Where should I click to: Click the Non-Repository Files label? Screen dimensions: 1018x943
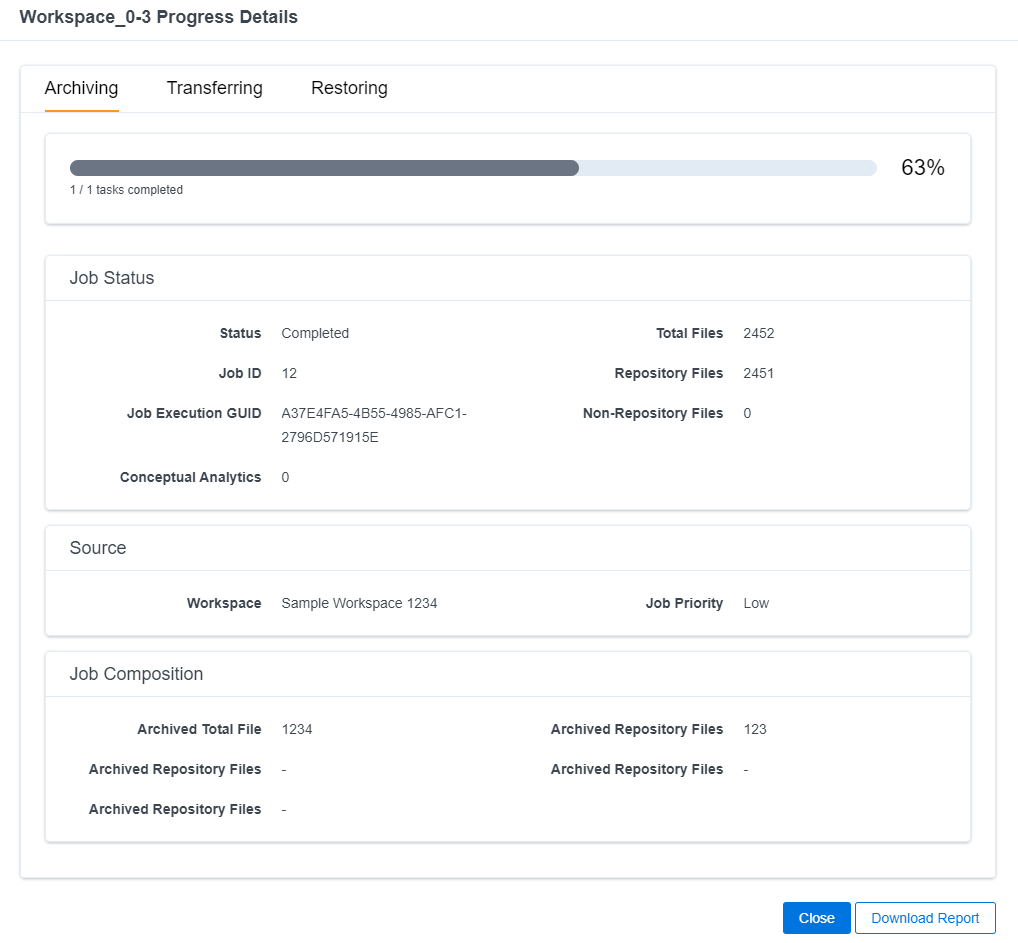click(x=652, y=413)
